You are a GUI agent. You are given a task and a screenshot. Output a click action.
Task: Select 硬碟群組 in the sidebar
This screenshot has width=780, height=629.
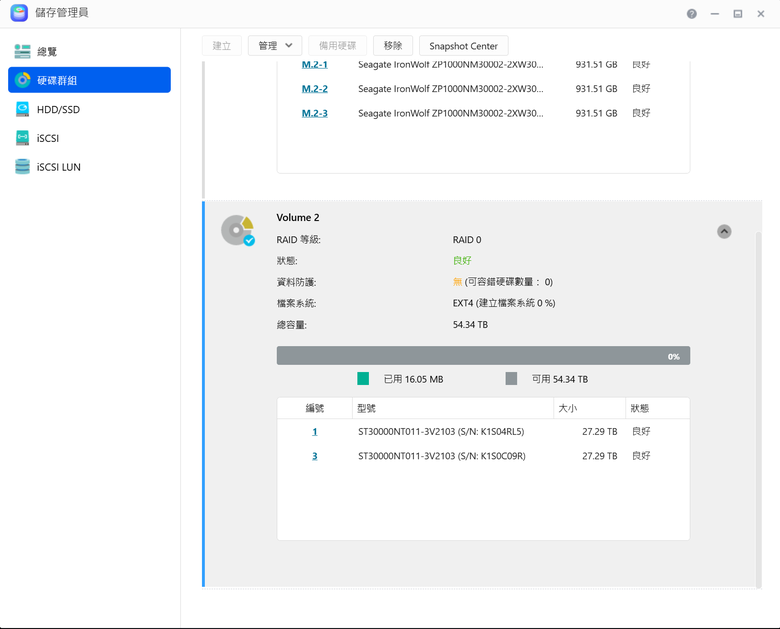(x=90, y=80)
